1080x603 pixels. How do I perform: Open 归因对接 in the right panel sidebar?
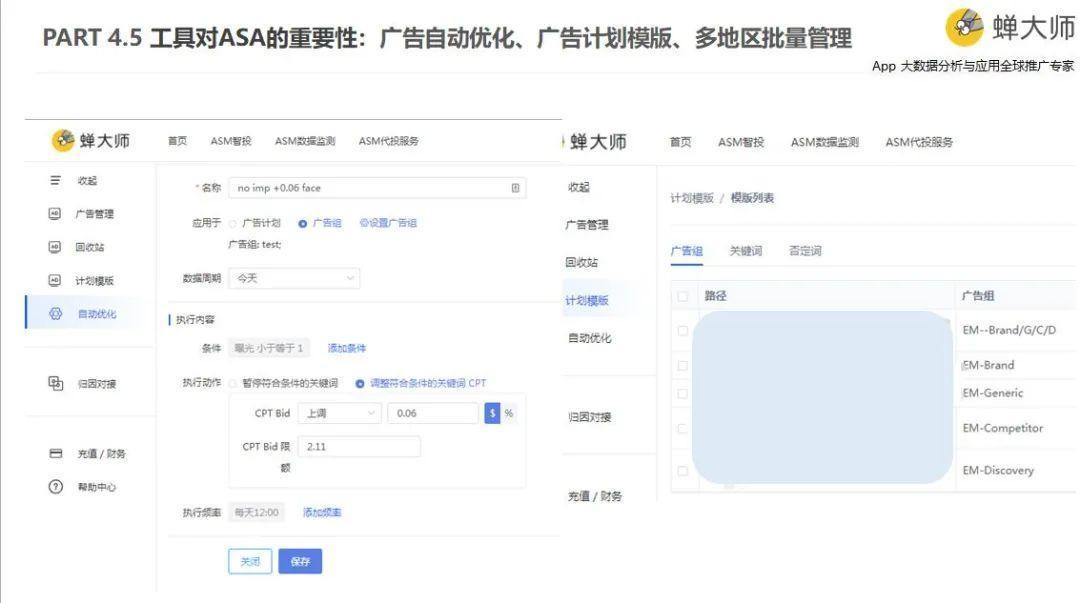pos(590,417)
